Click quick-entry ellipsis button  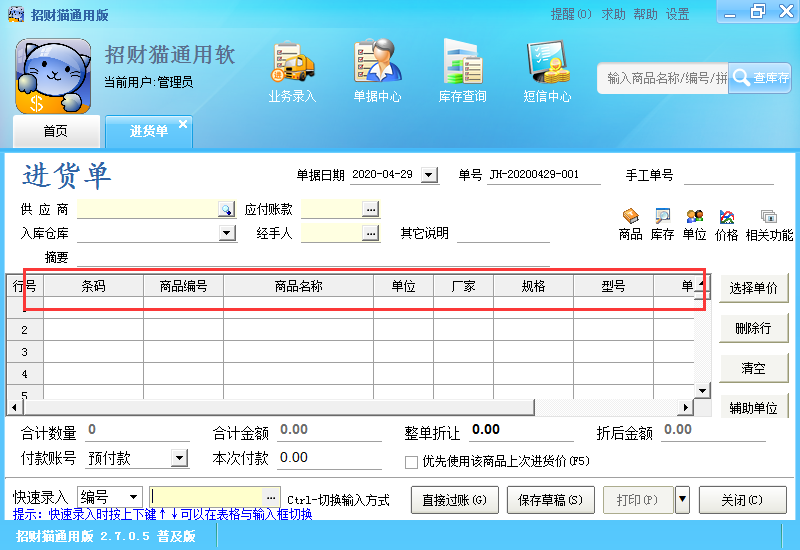pyautogui.click(x=271, y=497)
